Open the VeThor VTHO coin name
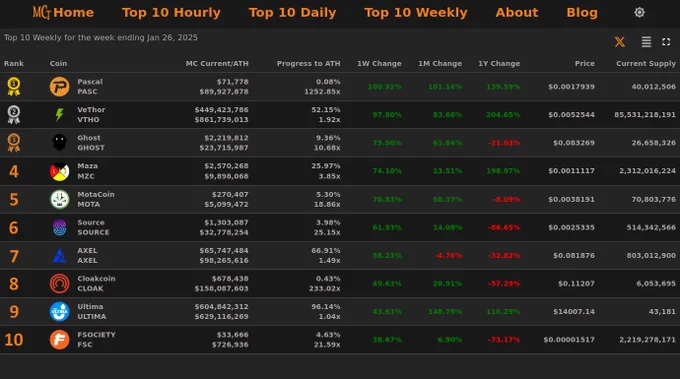The height and width of the screenshot is (379, 680). [91, 114]
